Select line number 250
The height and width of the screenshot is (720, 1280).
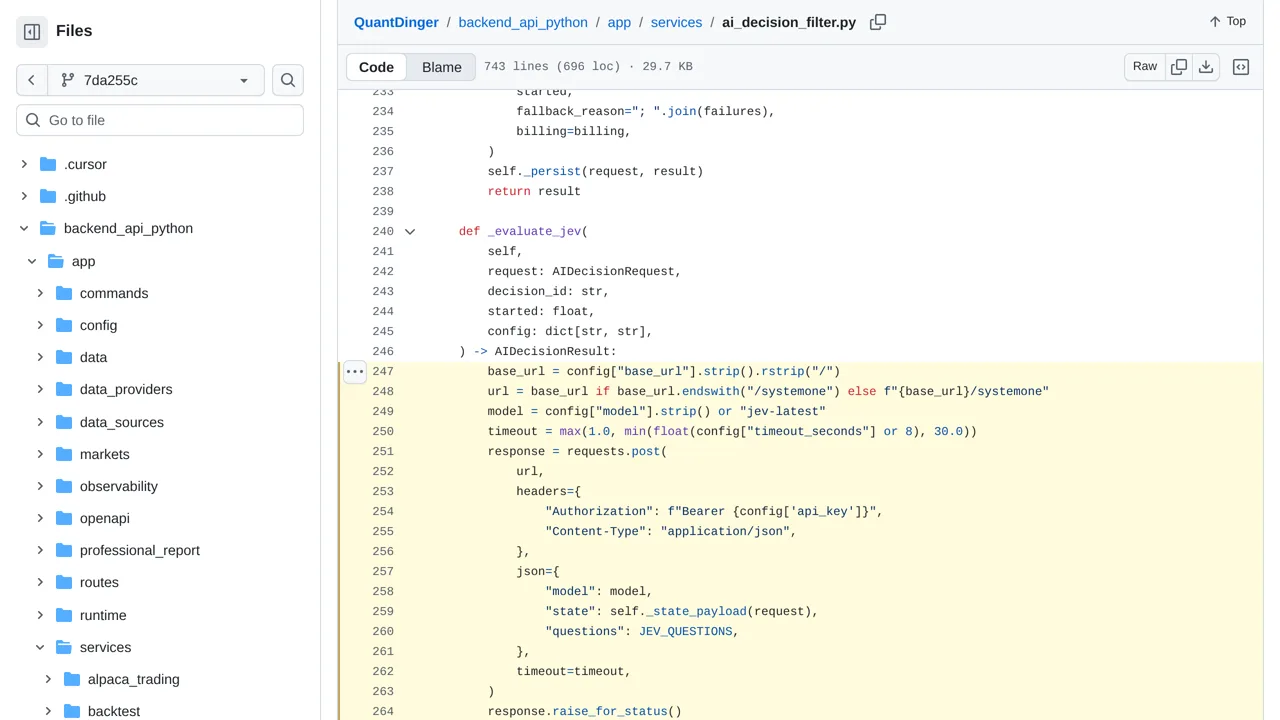pyautogui.click(x=383, y=431)
